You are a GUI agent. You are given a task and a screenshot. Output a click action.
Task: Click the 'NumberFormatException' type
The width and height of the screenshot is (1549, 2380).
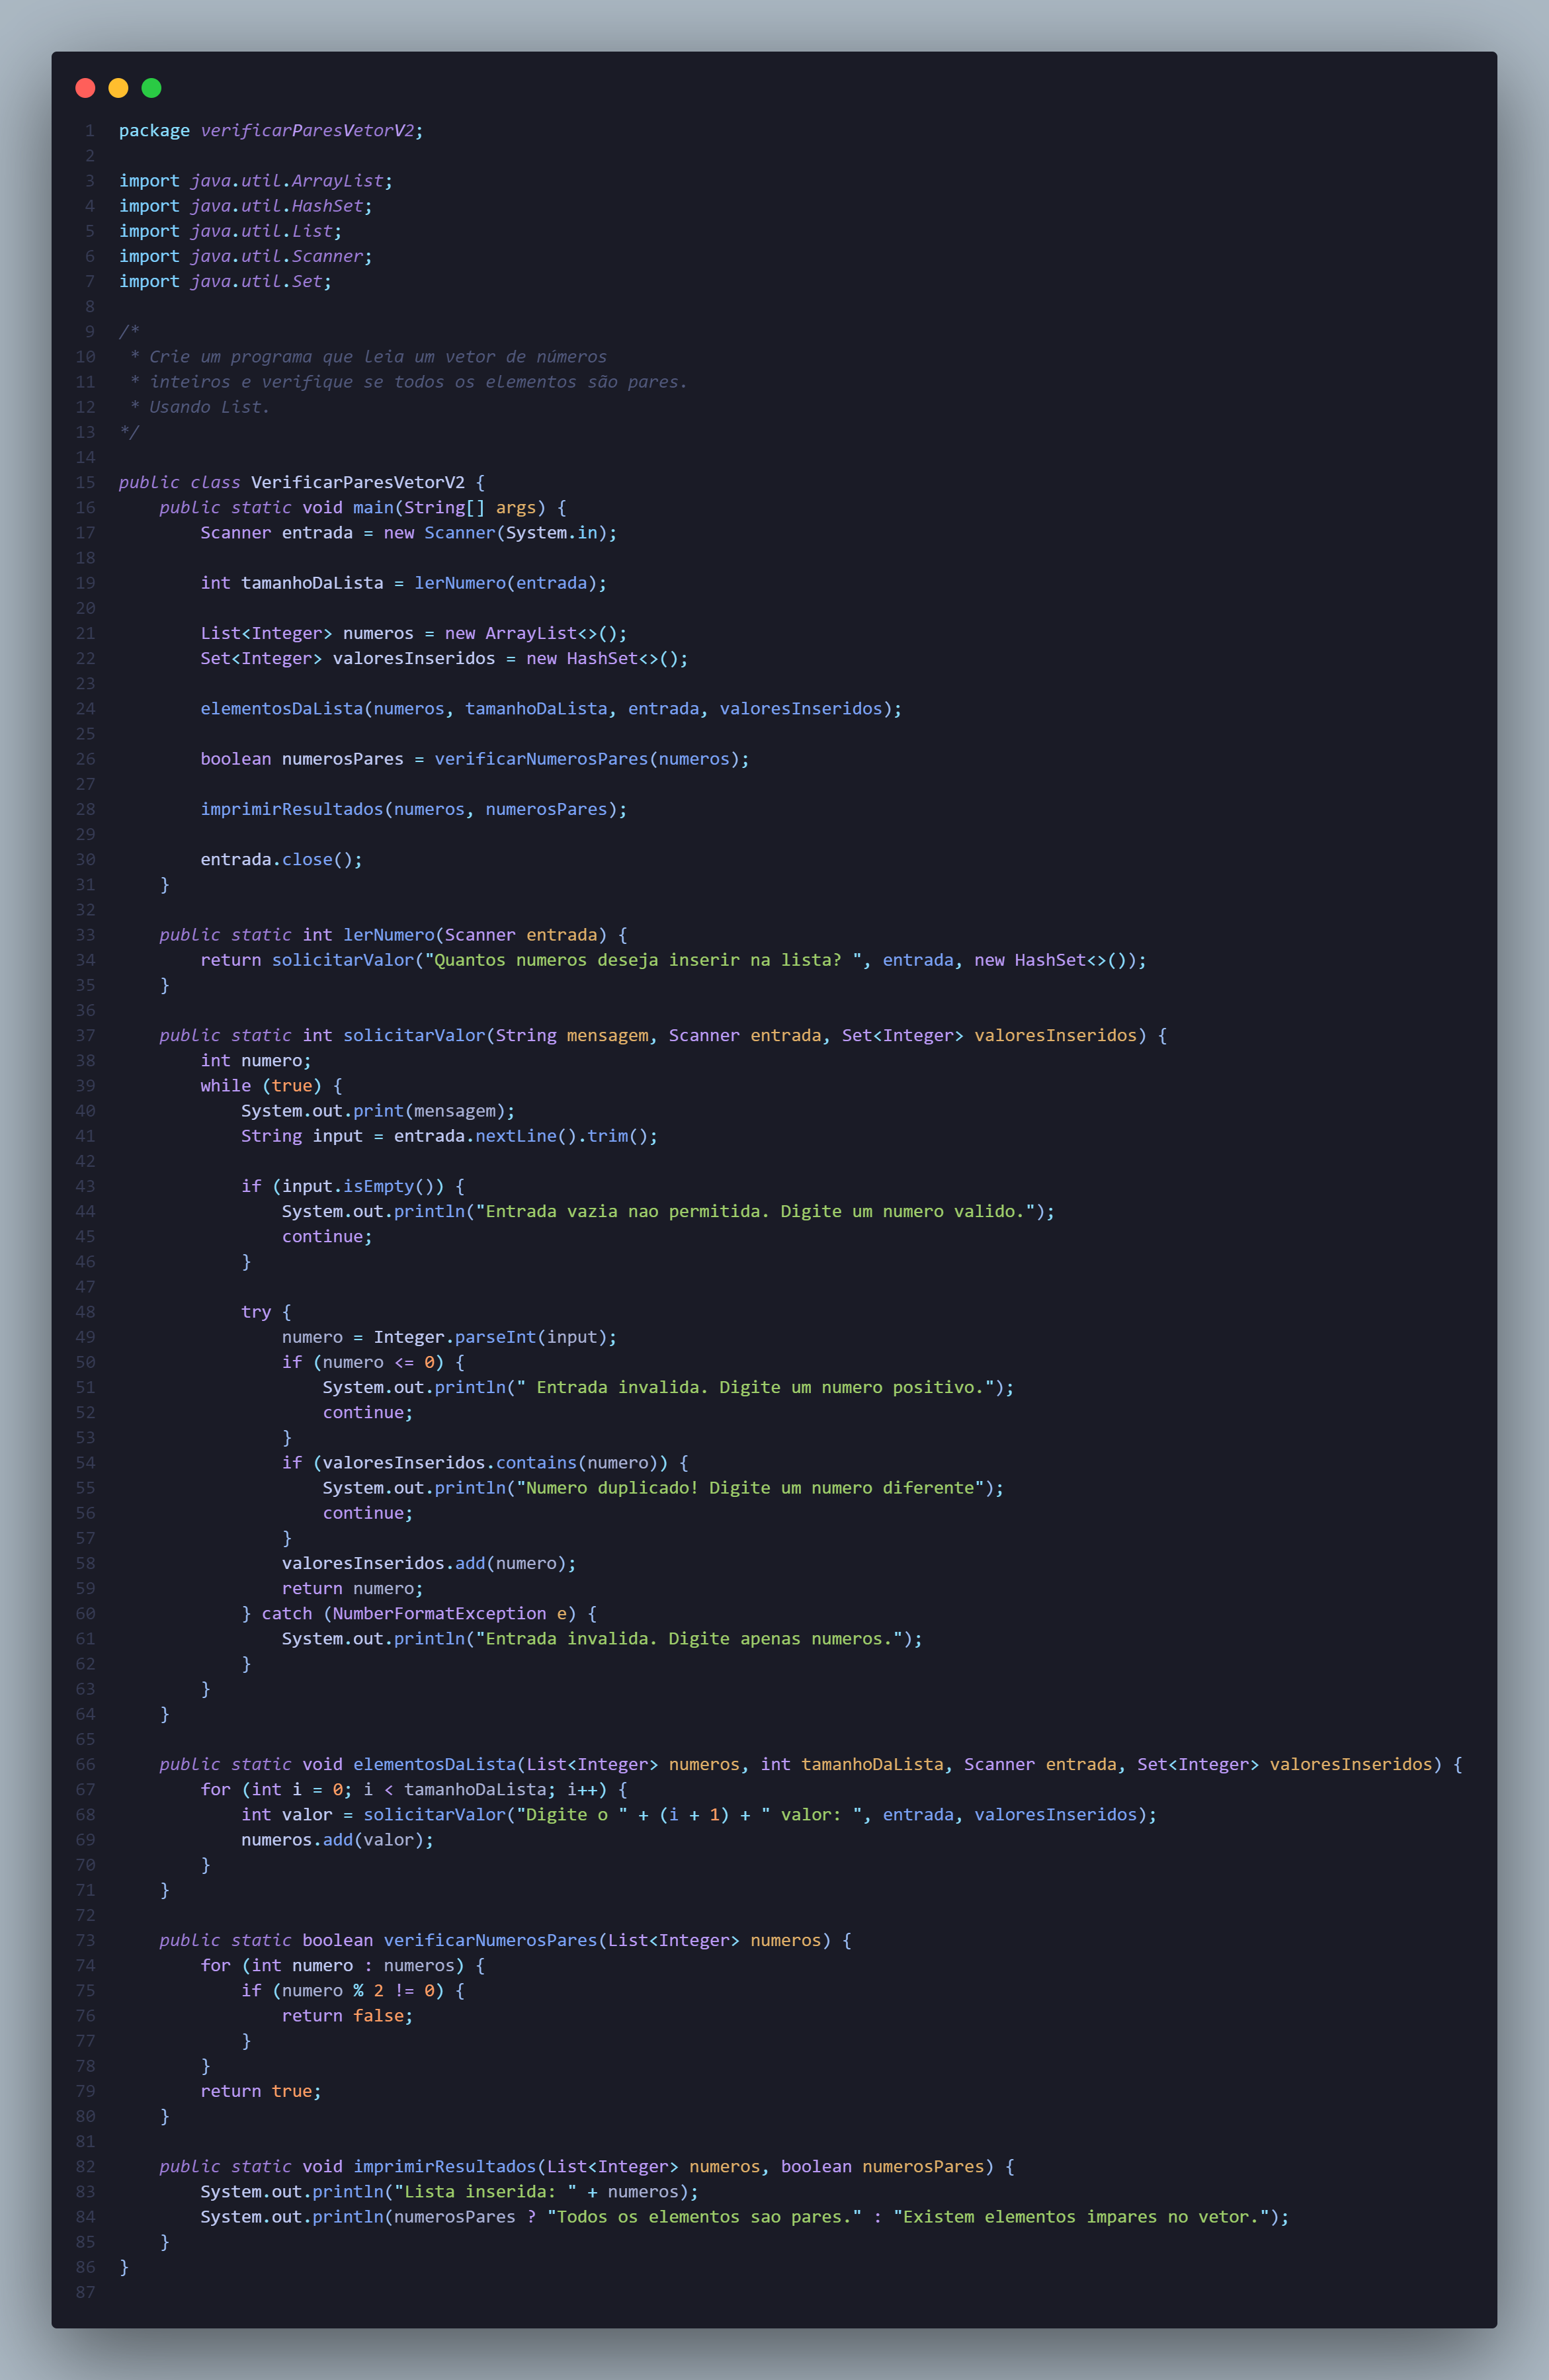440,1613
